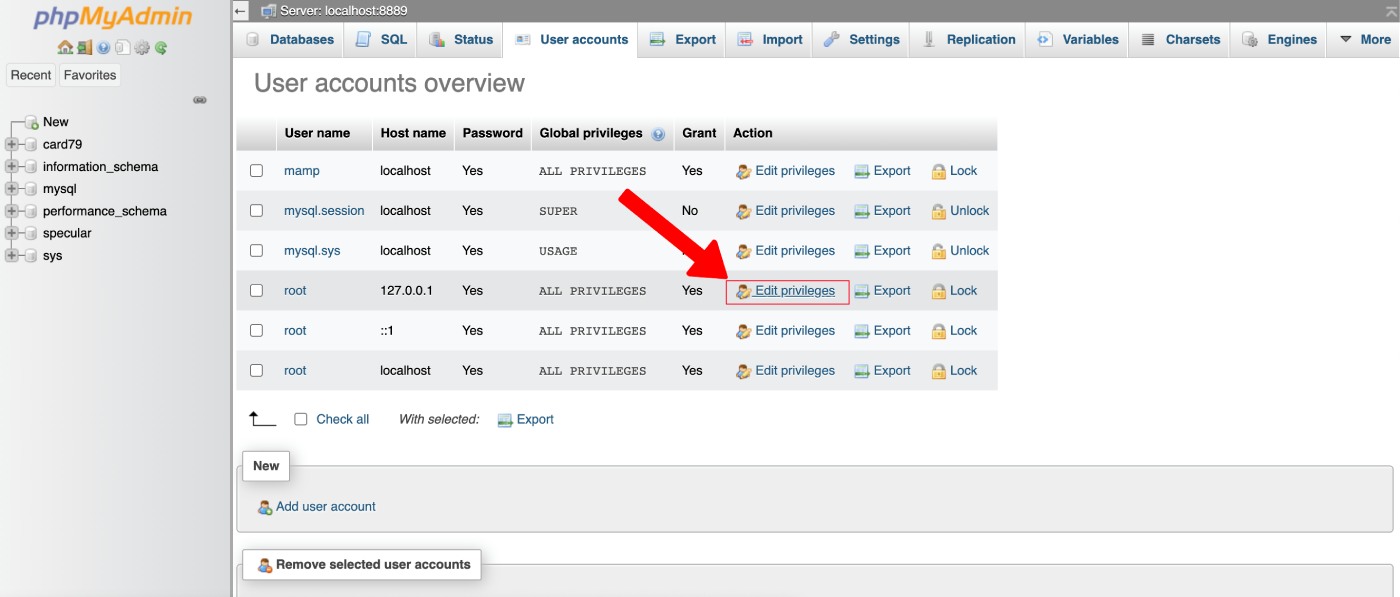The height and width of the screenshot is (597, 1400).
Task: Select the mysql.session user checkbox
Action: tap(256, 211)
